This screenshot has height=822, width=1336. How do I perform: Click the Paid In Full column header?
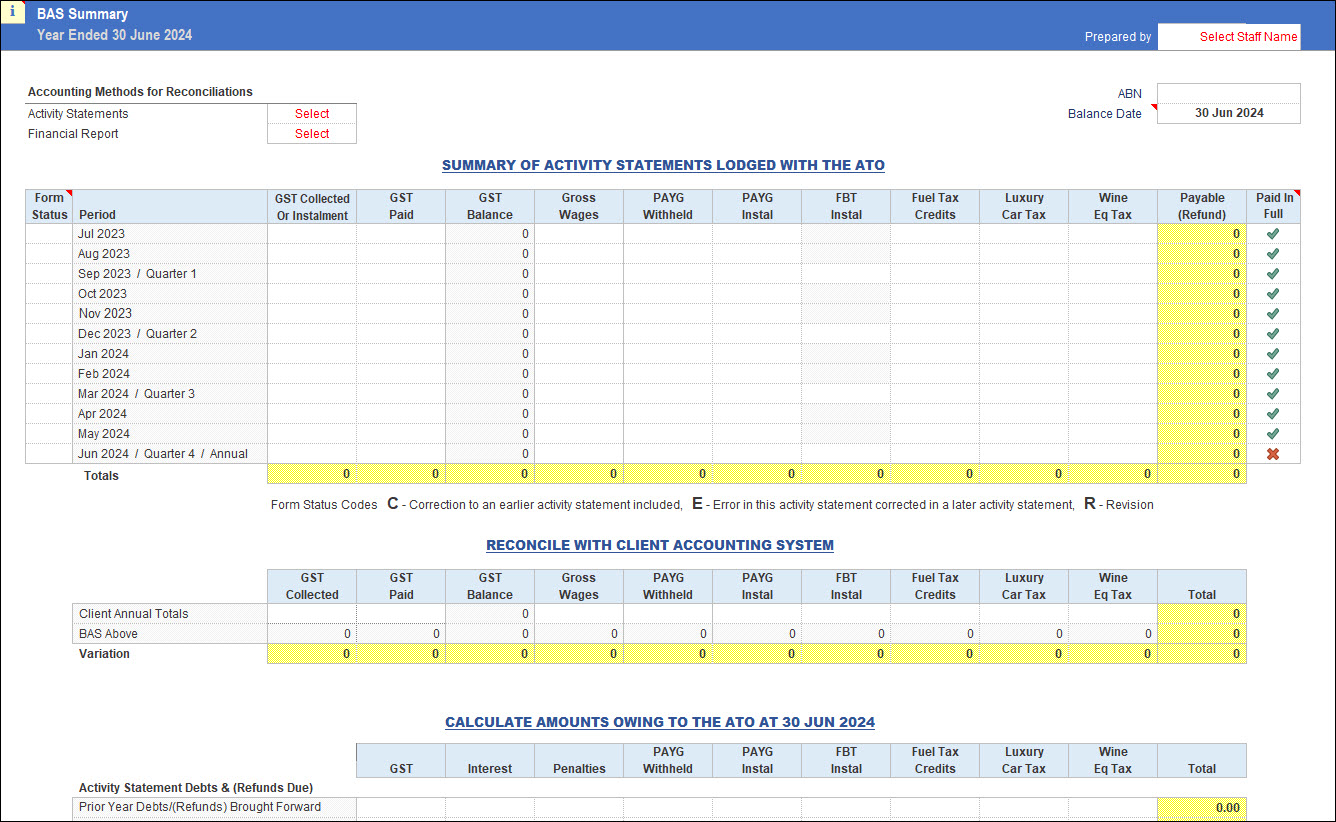pos(1274,206)
